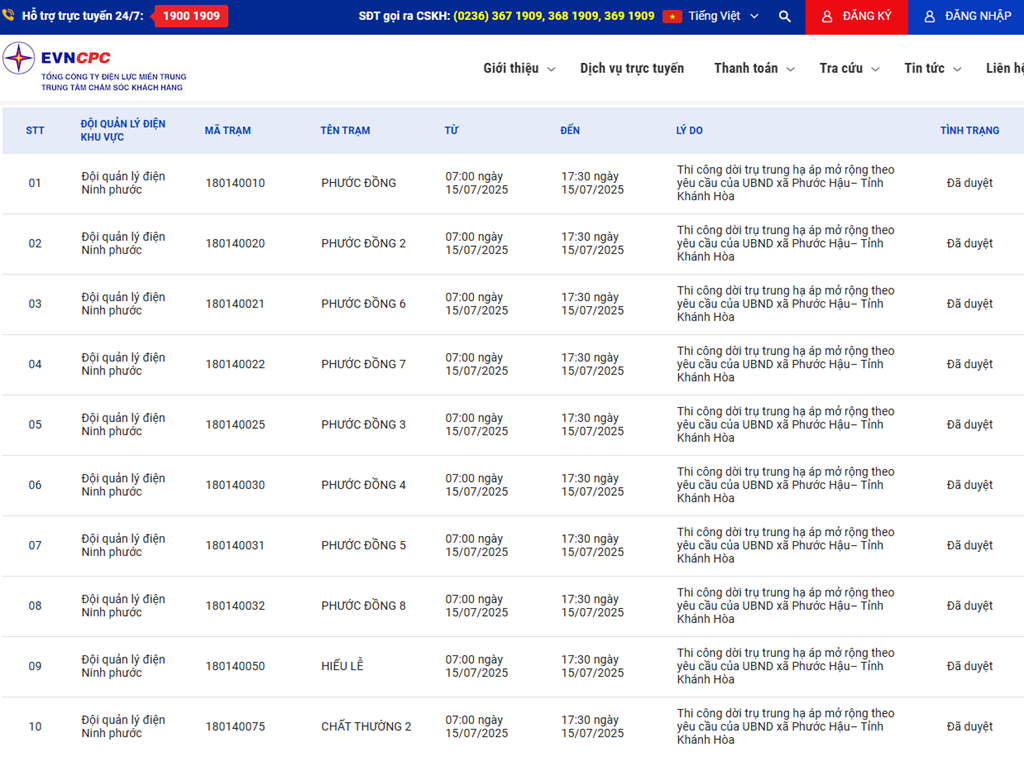The image size is (1024, 757).
Task: Click user icon on Đăng nhập button
Action: [929, 16]
